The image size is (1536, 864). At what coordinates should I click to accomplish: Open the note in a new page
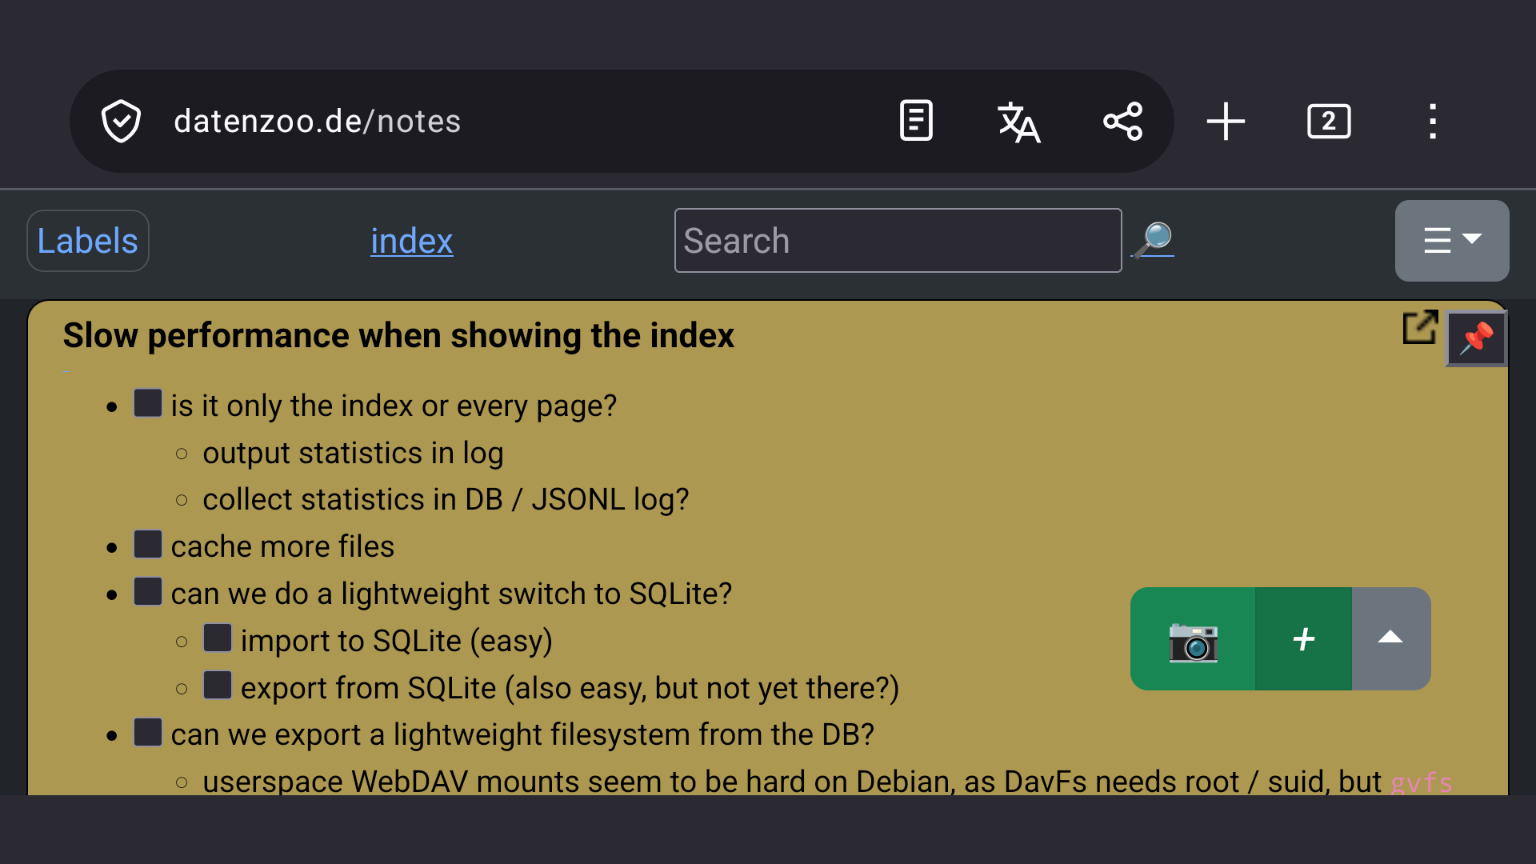click(x=1419, y=326)
